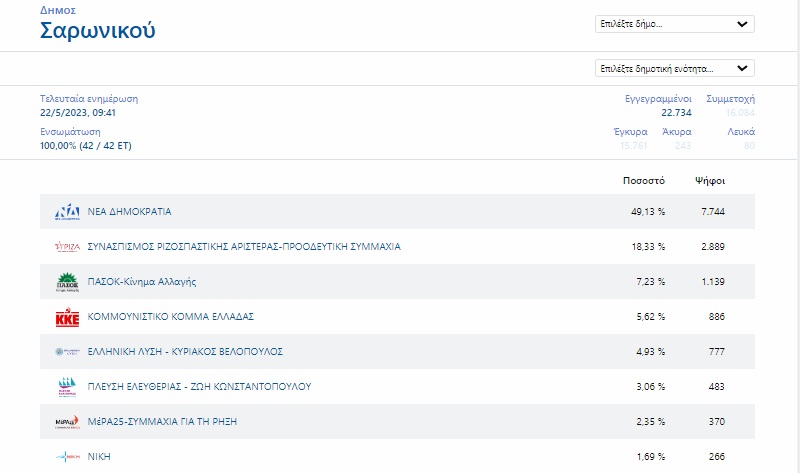This screenshot has width=800, height=473.
Task: Select ΜέΡΑ25-ΣΥΜΜΑΧΙΑ ΓΙΑ ΤΗ ΡΗΞΗ name
Action: click(162, 422)
